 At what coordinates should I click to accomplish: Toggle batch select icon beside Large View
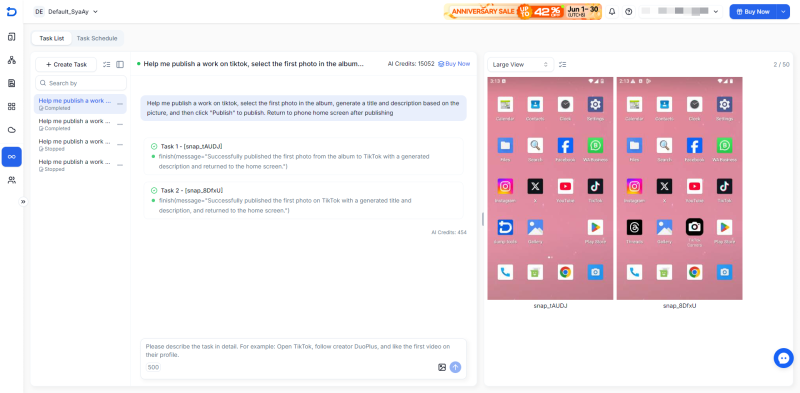point(563,64)
